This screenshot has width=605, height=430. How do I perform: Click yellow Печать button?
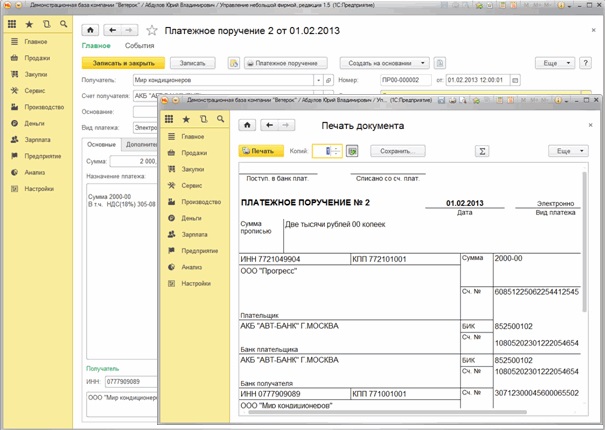tap(261, 151)
